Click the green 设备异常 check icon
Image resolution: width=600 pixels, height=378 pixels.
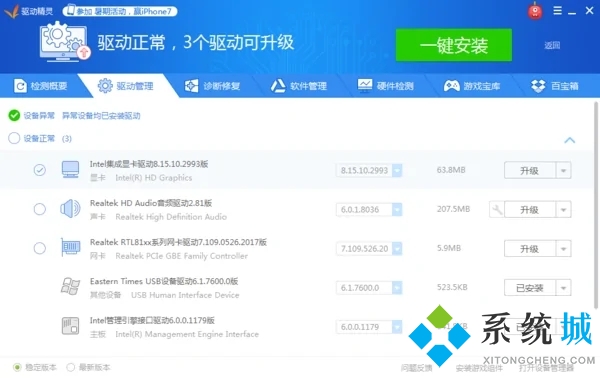click(x=14, y=116)
